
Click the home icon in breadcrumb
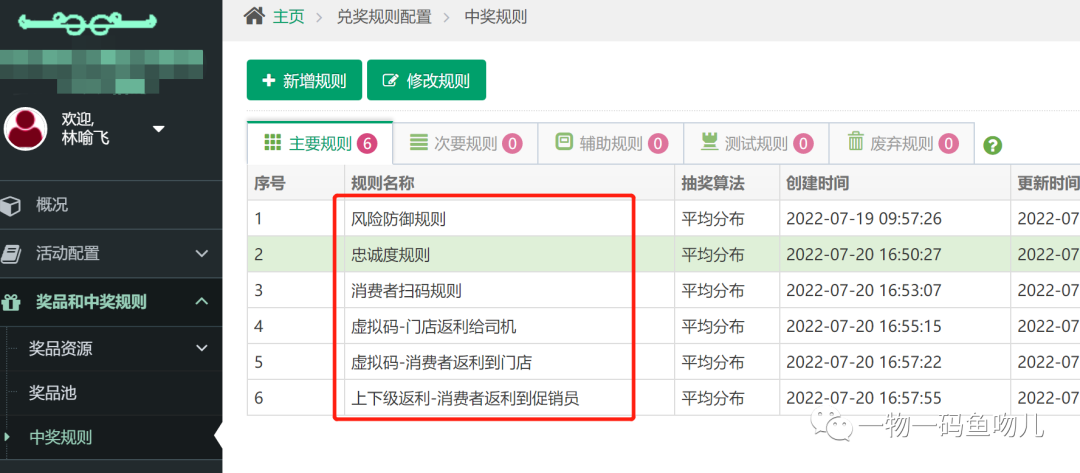pos(255,16)
